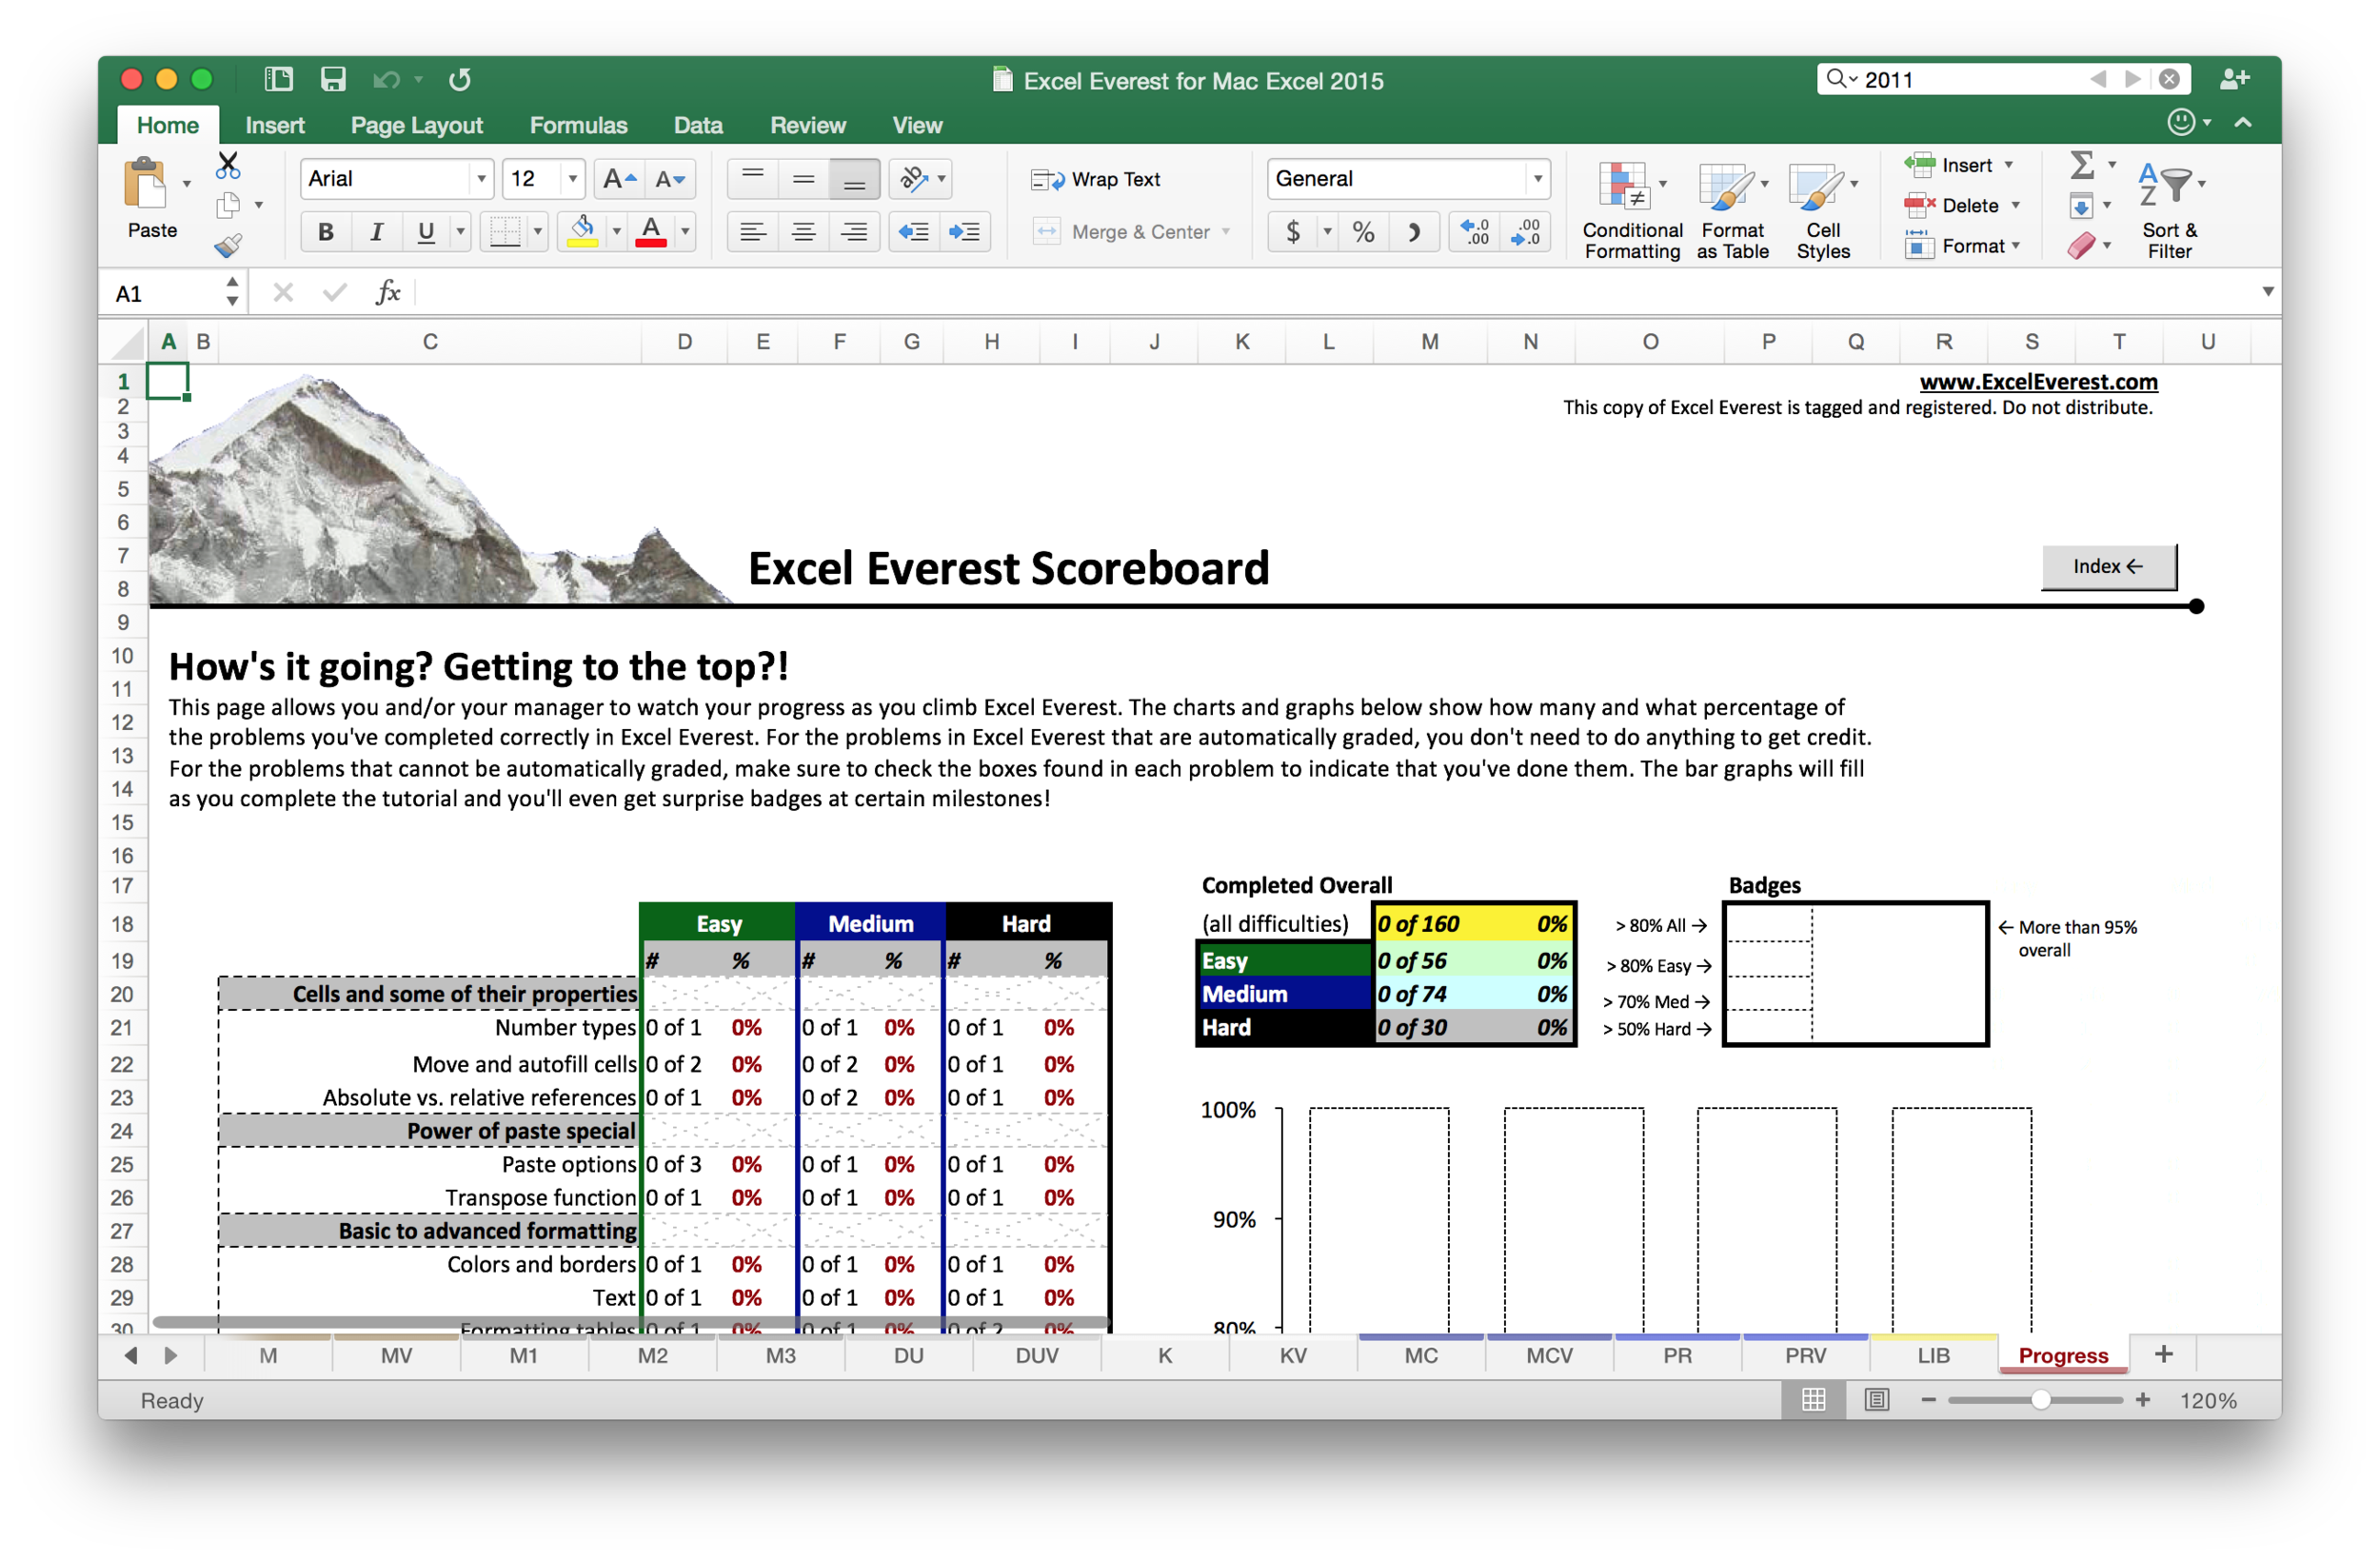
Task: Click the Index button on the scoreboard
Action: point(2108,566)
